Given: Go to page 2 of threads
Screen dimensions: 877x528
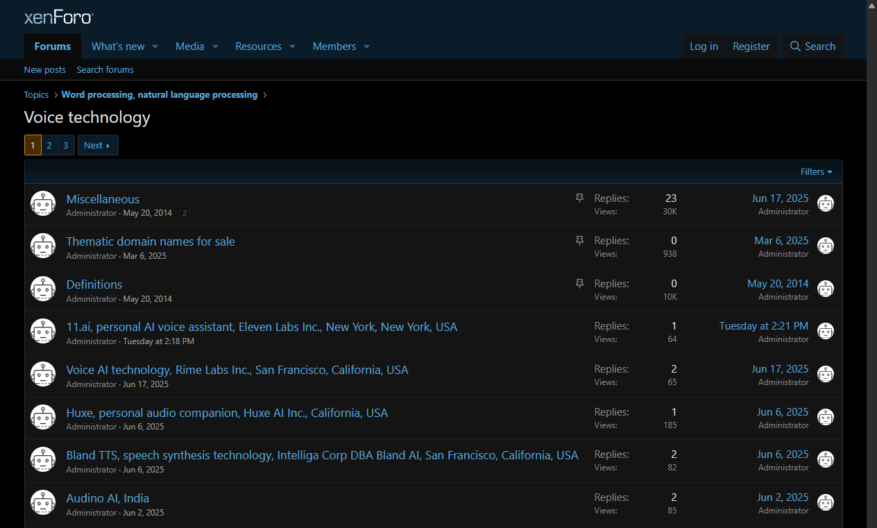Looking at the screenshot, I should tap(49, 145).
